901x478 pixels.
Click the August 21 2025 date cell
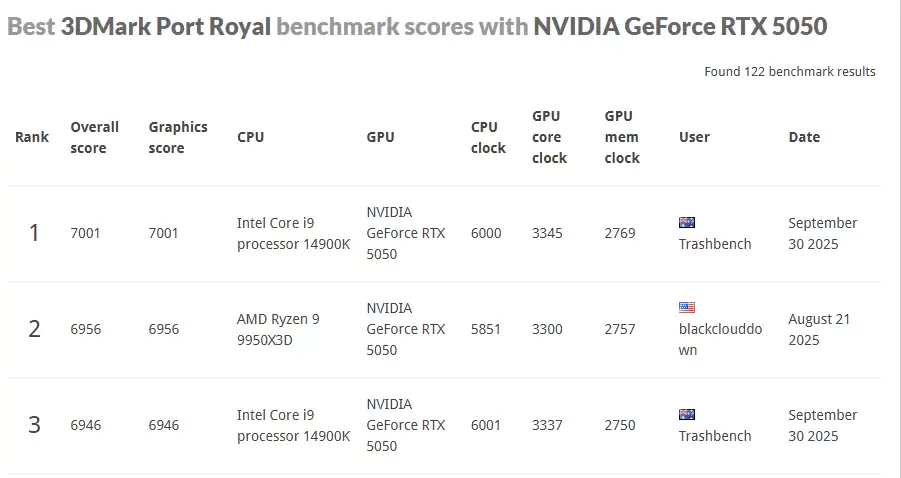point(818,329)
